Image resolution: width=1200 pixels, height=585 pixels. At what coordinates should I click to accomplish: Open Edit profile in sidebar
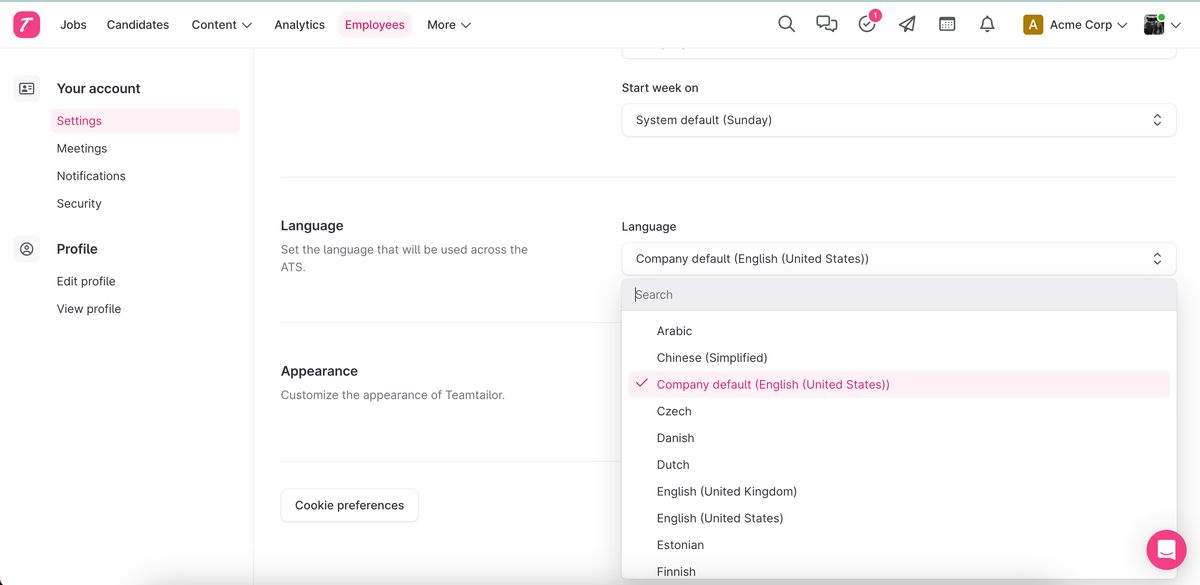(x=86, y=282)
